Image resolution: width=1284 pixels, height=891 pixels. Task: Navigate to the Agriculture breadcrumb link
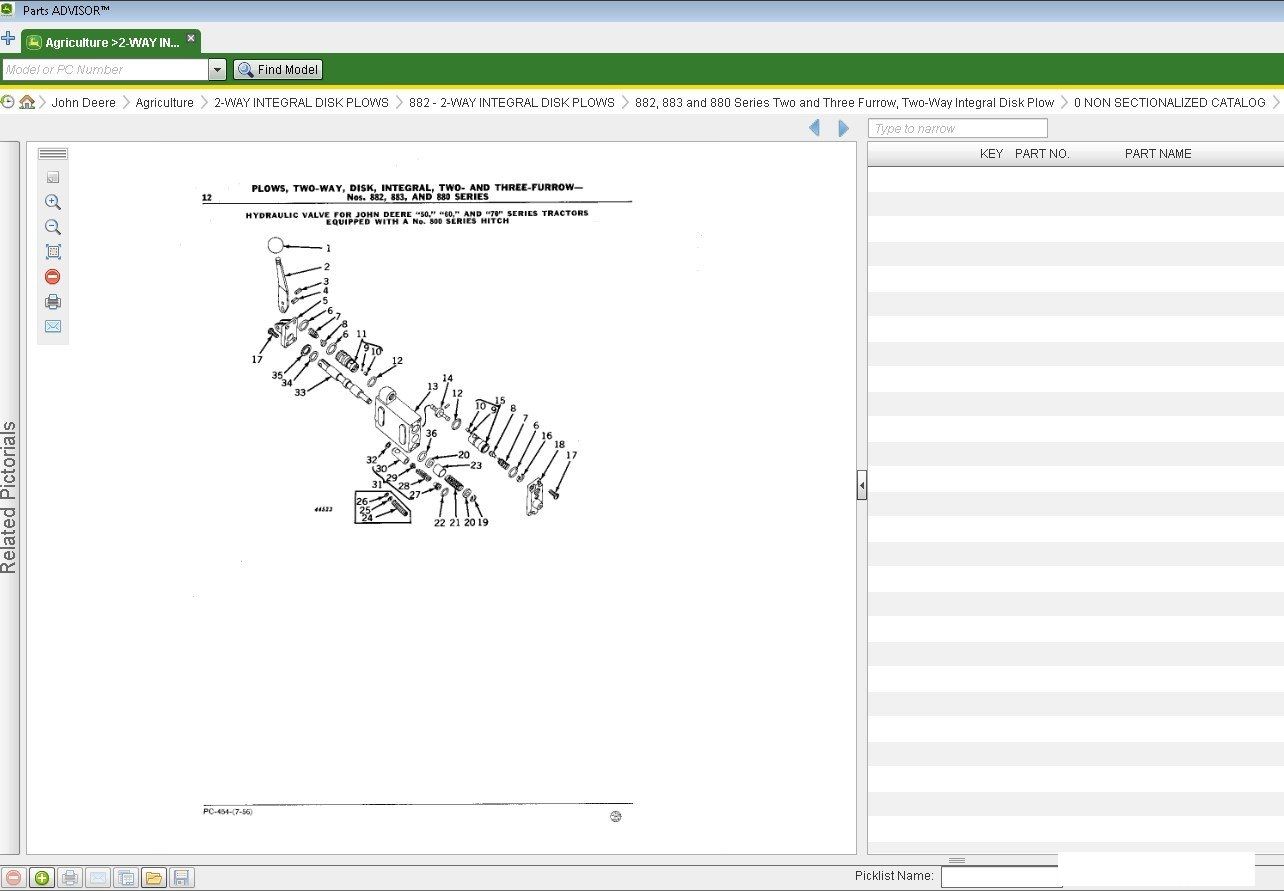point(164,102)
